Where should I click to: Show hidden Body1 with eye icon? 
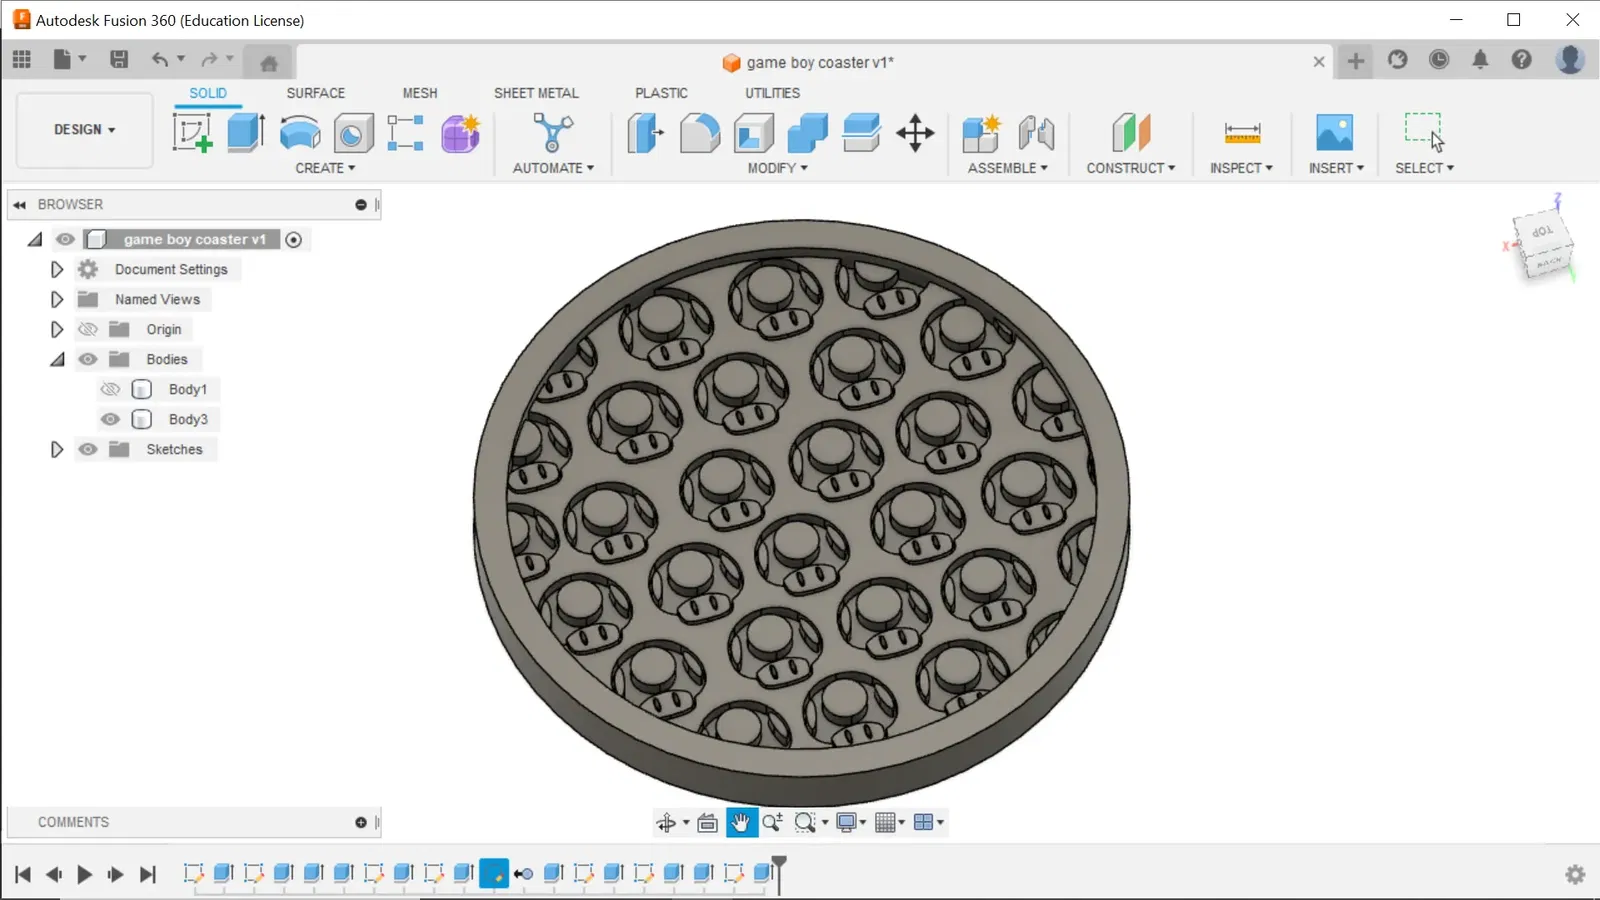111,389
